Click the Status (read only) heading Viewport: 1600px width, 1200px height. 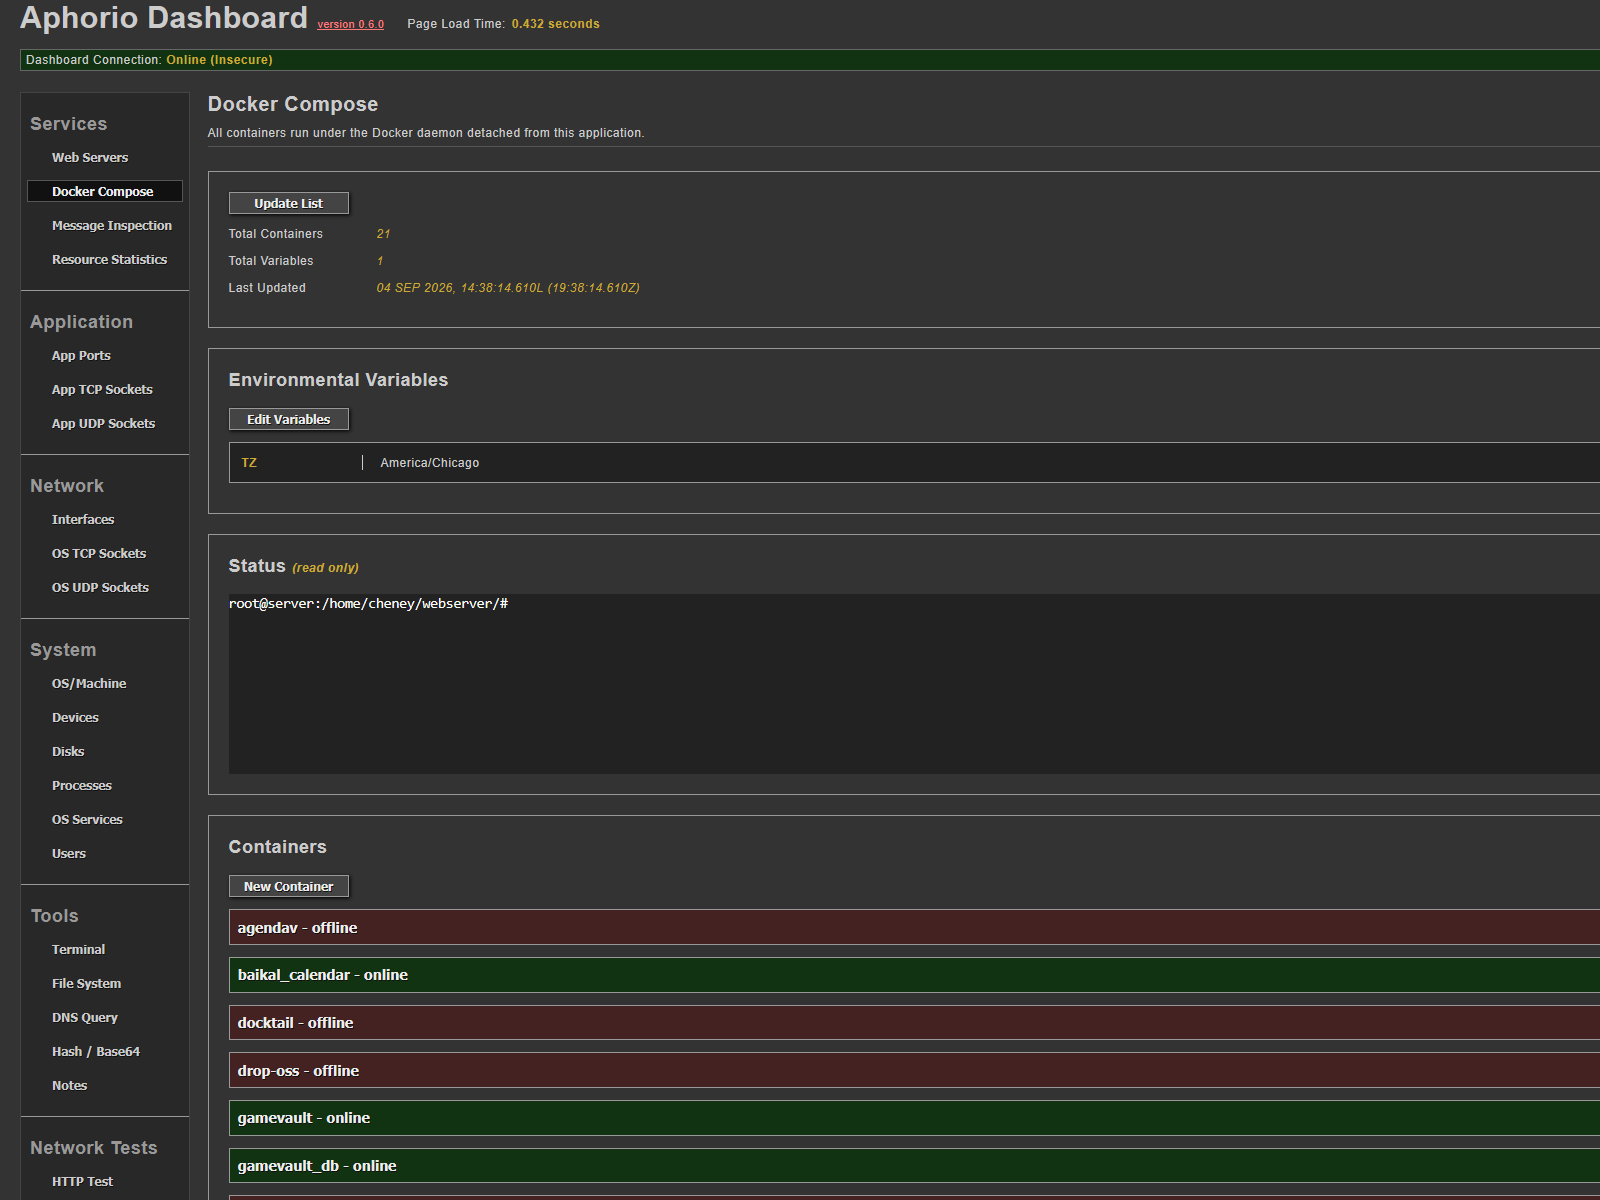(x=293, y=566)
